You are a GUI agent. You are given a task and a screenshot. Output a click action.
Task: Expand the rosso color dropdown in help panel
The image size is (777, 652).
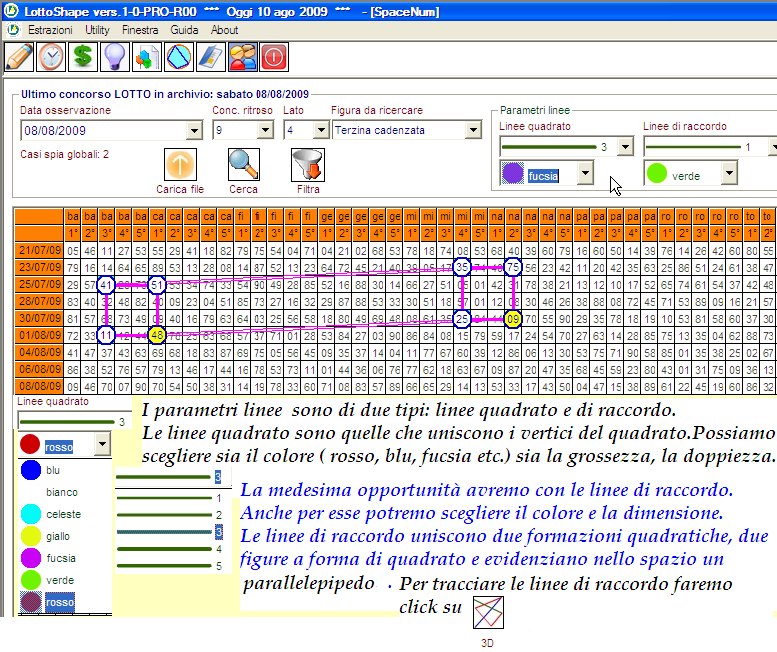pos(102,444)
